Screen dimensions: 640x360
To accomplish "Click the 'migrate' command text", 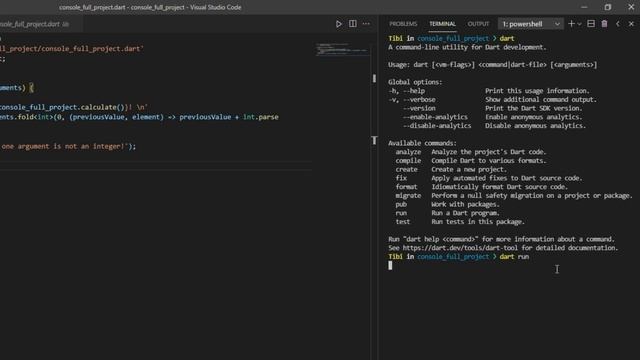I will (x=408, y=196).
